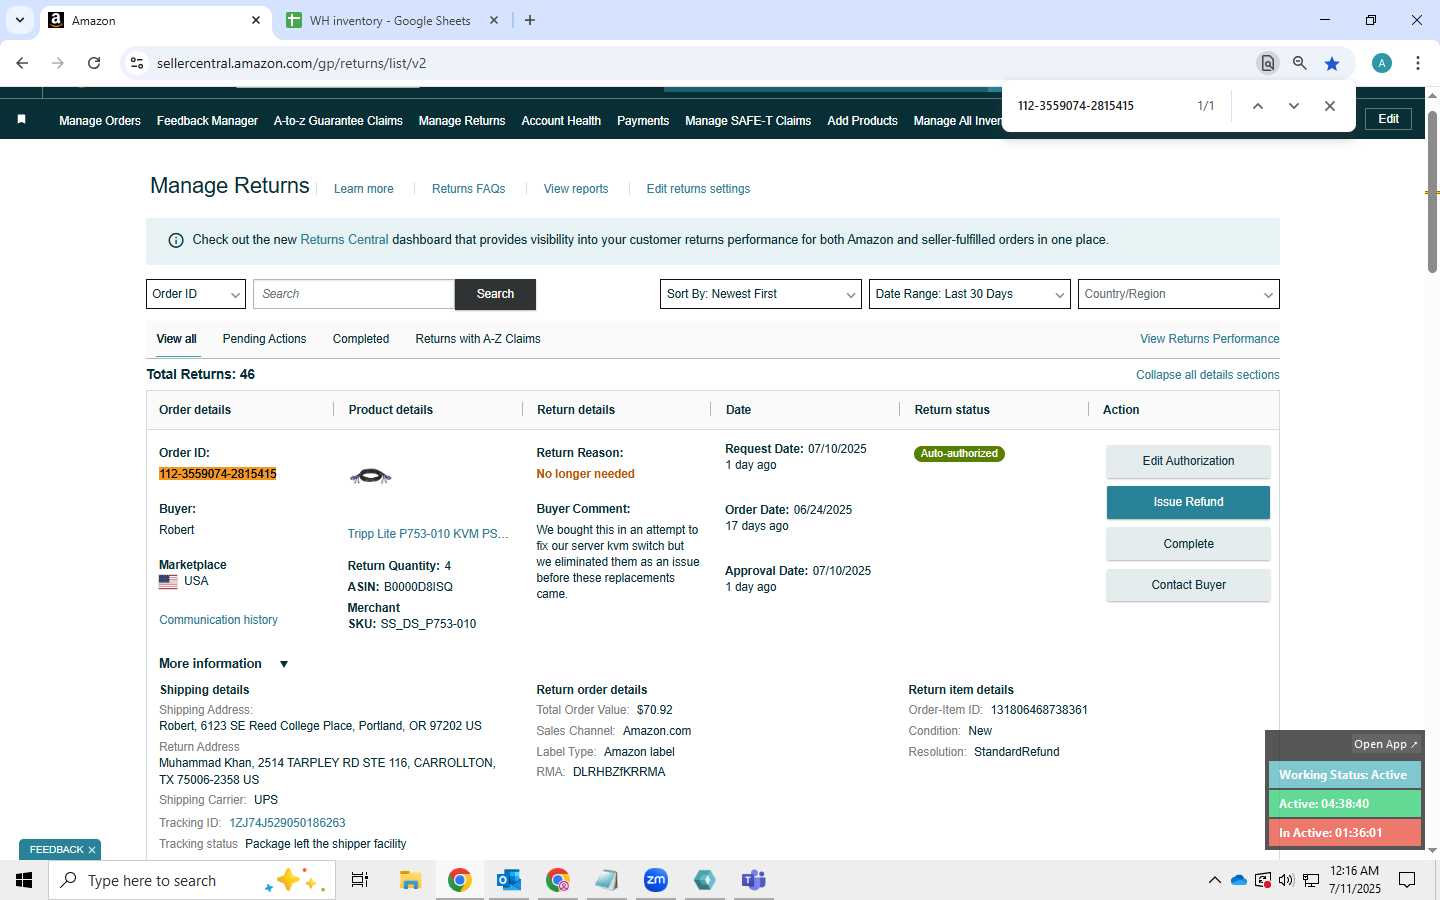This screenshot has width=1440, height=900.
Task: Switch to WH inventory Google Sheets tab
Action: 390,20
